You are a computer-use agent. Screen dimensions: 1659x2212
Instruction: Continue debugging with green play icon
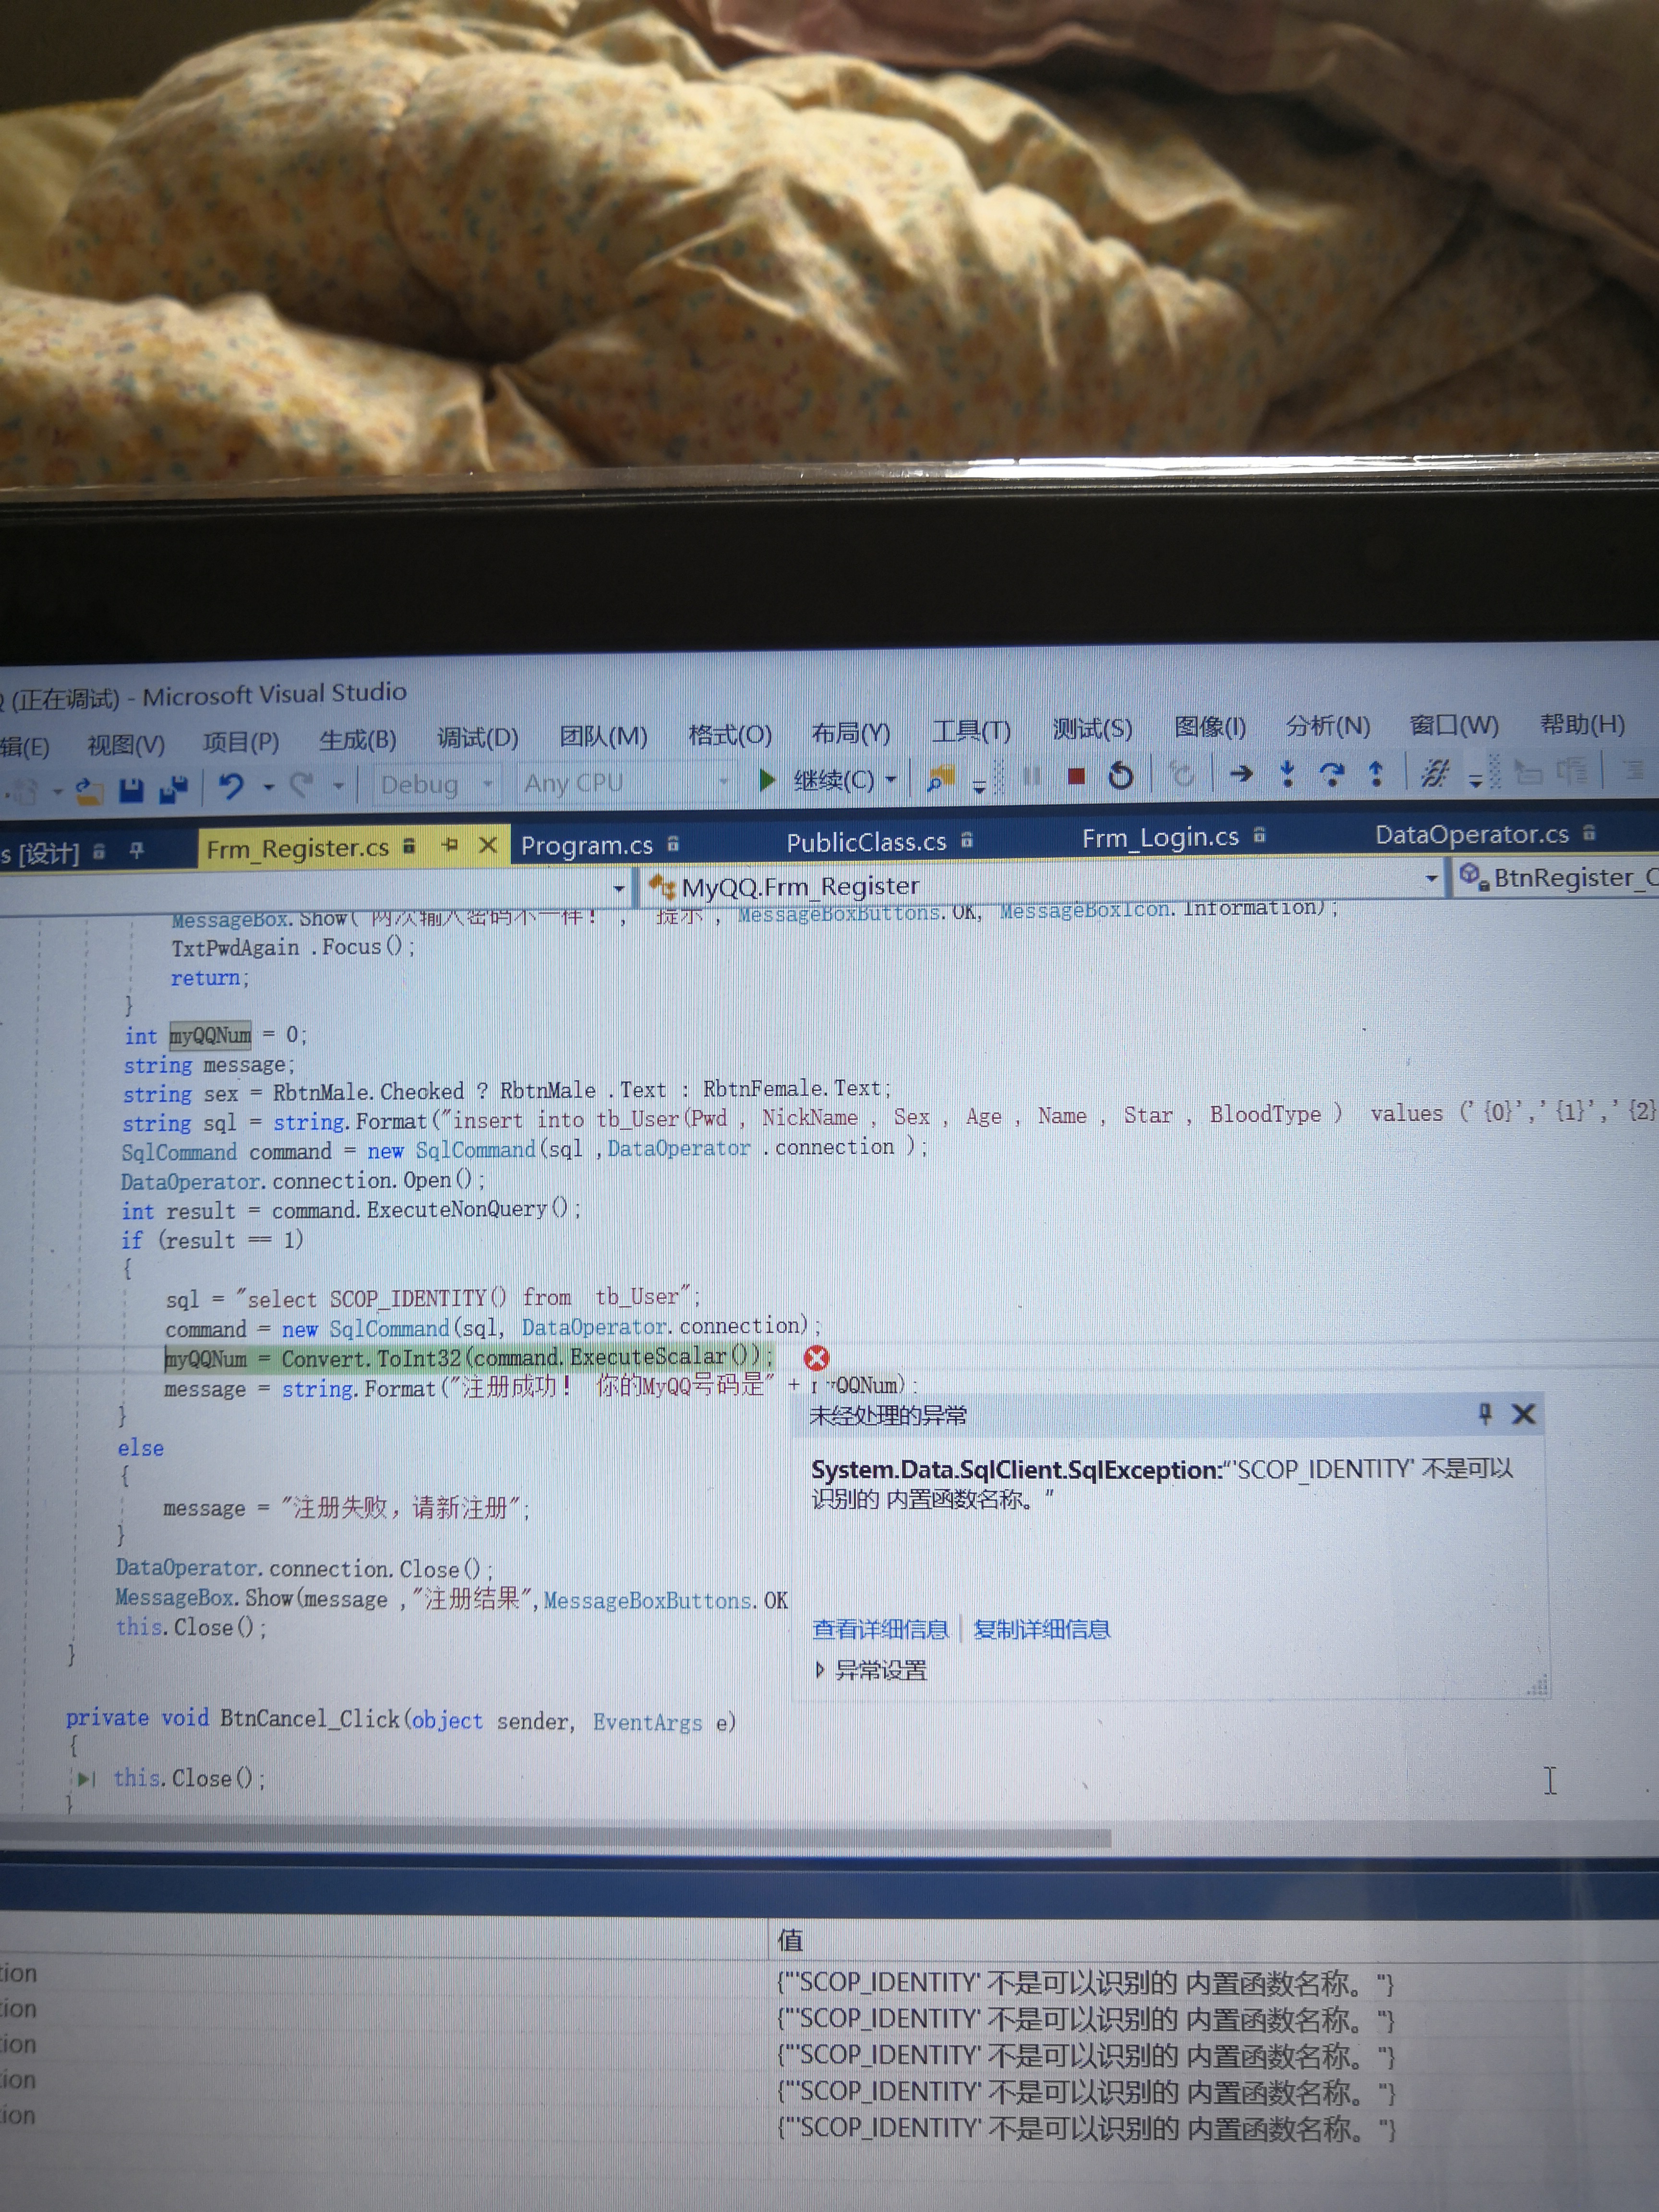click(x=766, y=780)
